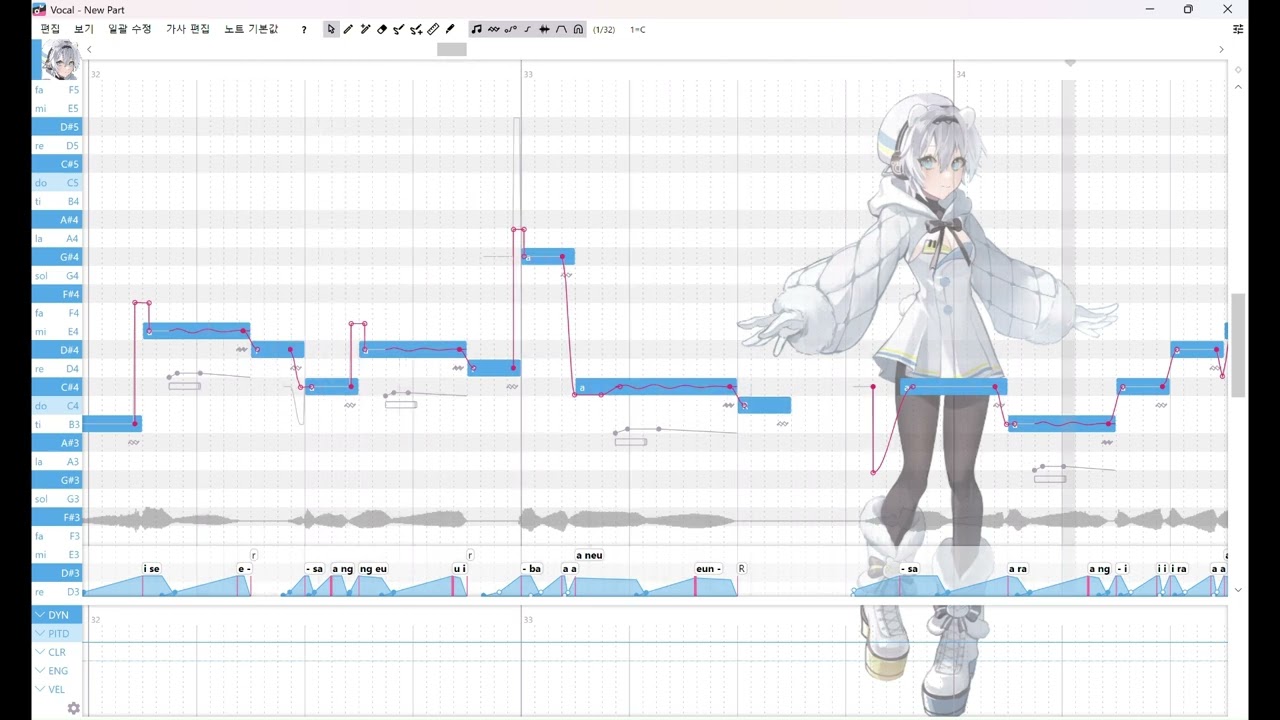Expand the PITD expression chevron
This screenshot has width=1280, height=720.
tap(40, 633)
